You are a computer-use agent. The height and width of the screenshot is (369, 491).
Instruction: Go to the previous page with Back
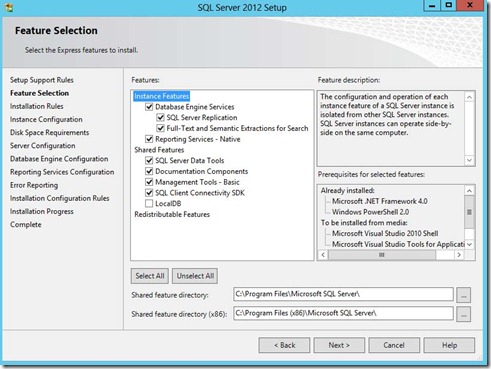pyautogui.click(x=284, y=345)
